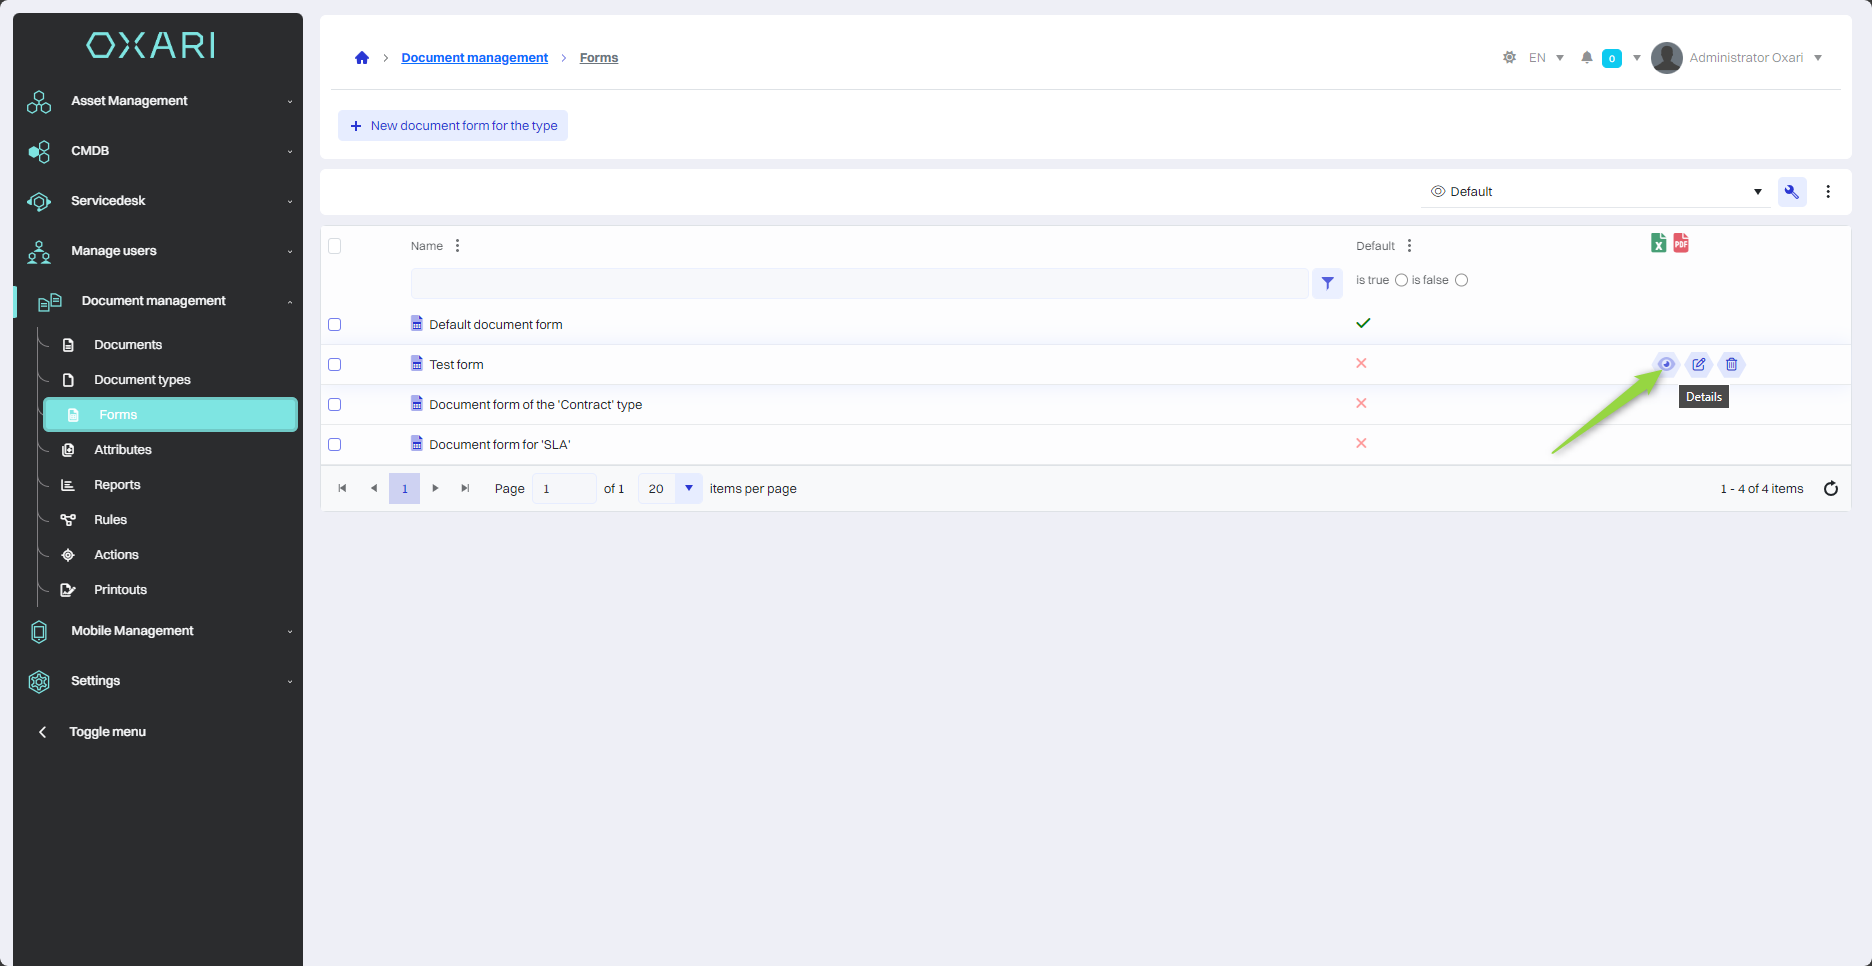The image size is (1872, 966).
Task: Export the list to Excel
Action: 1658,243
